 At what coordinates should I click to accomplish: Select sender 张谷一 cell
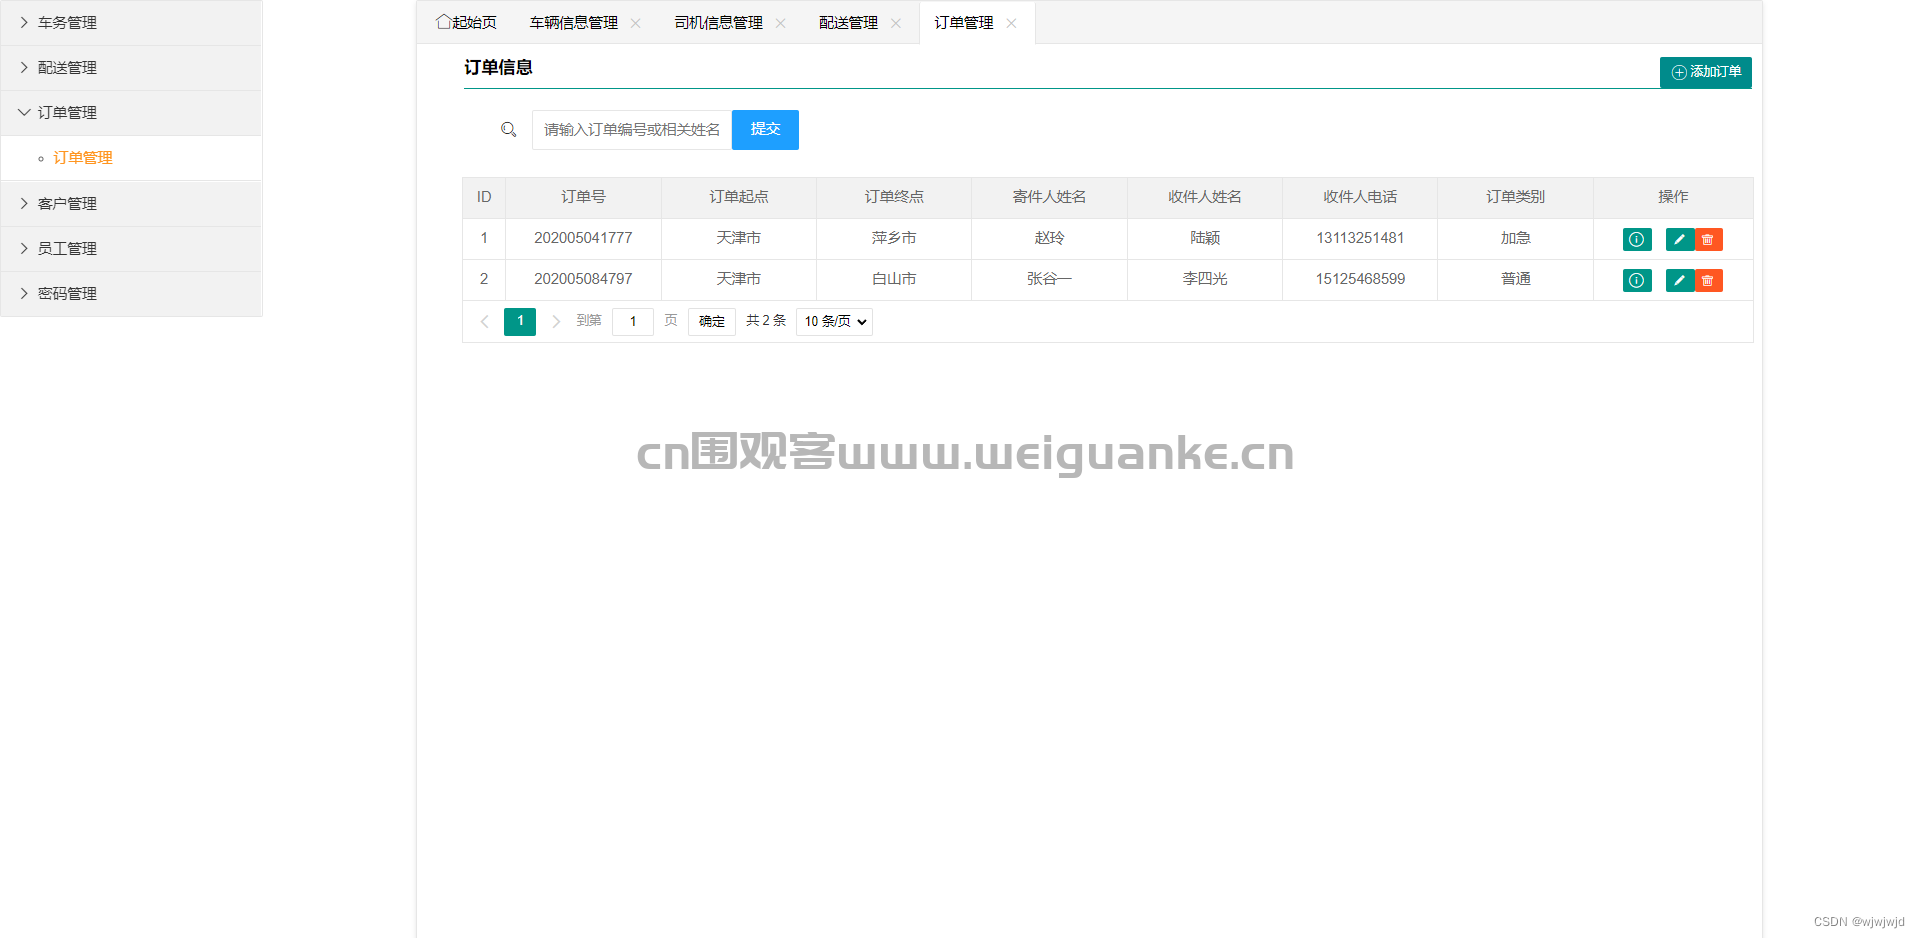(x=1049, y=279)
